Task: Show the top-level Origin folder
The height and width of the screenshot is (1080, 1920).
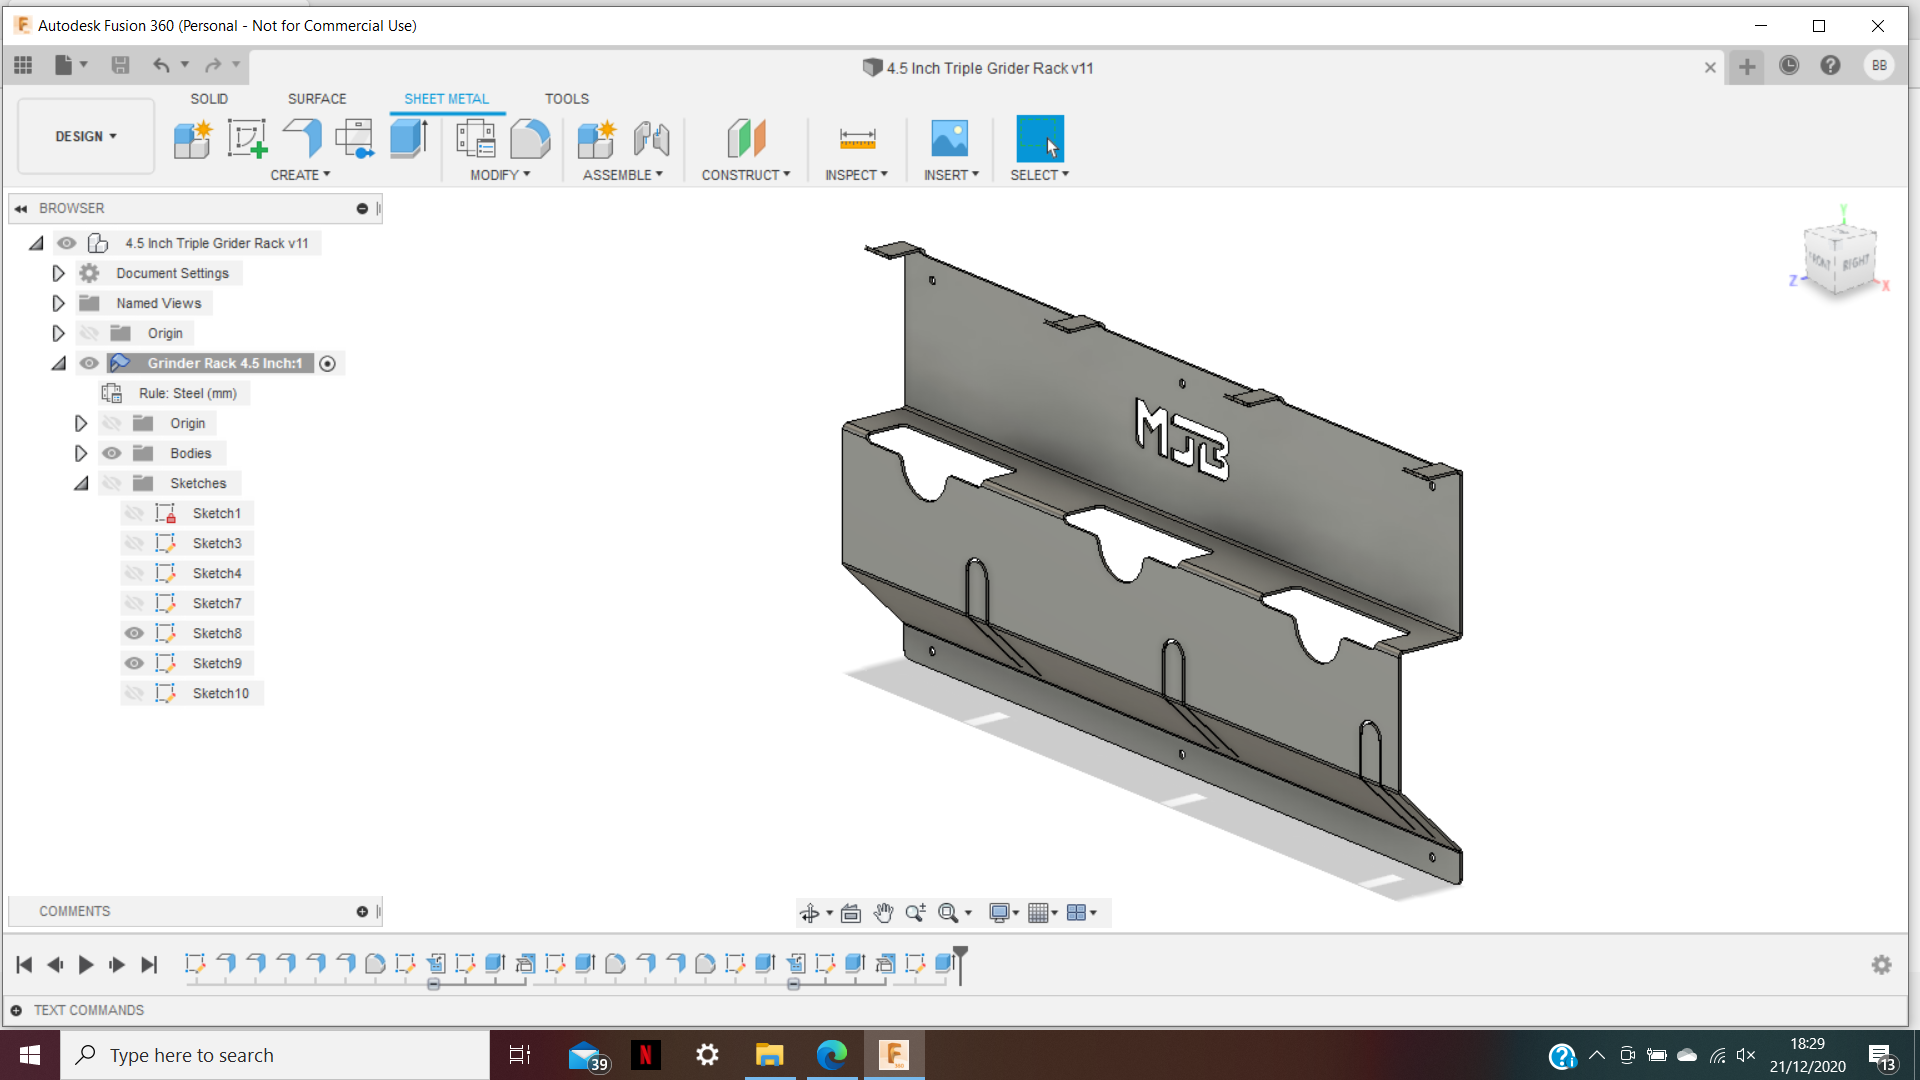Action: point(89,333)
